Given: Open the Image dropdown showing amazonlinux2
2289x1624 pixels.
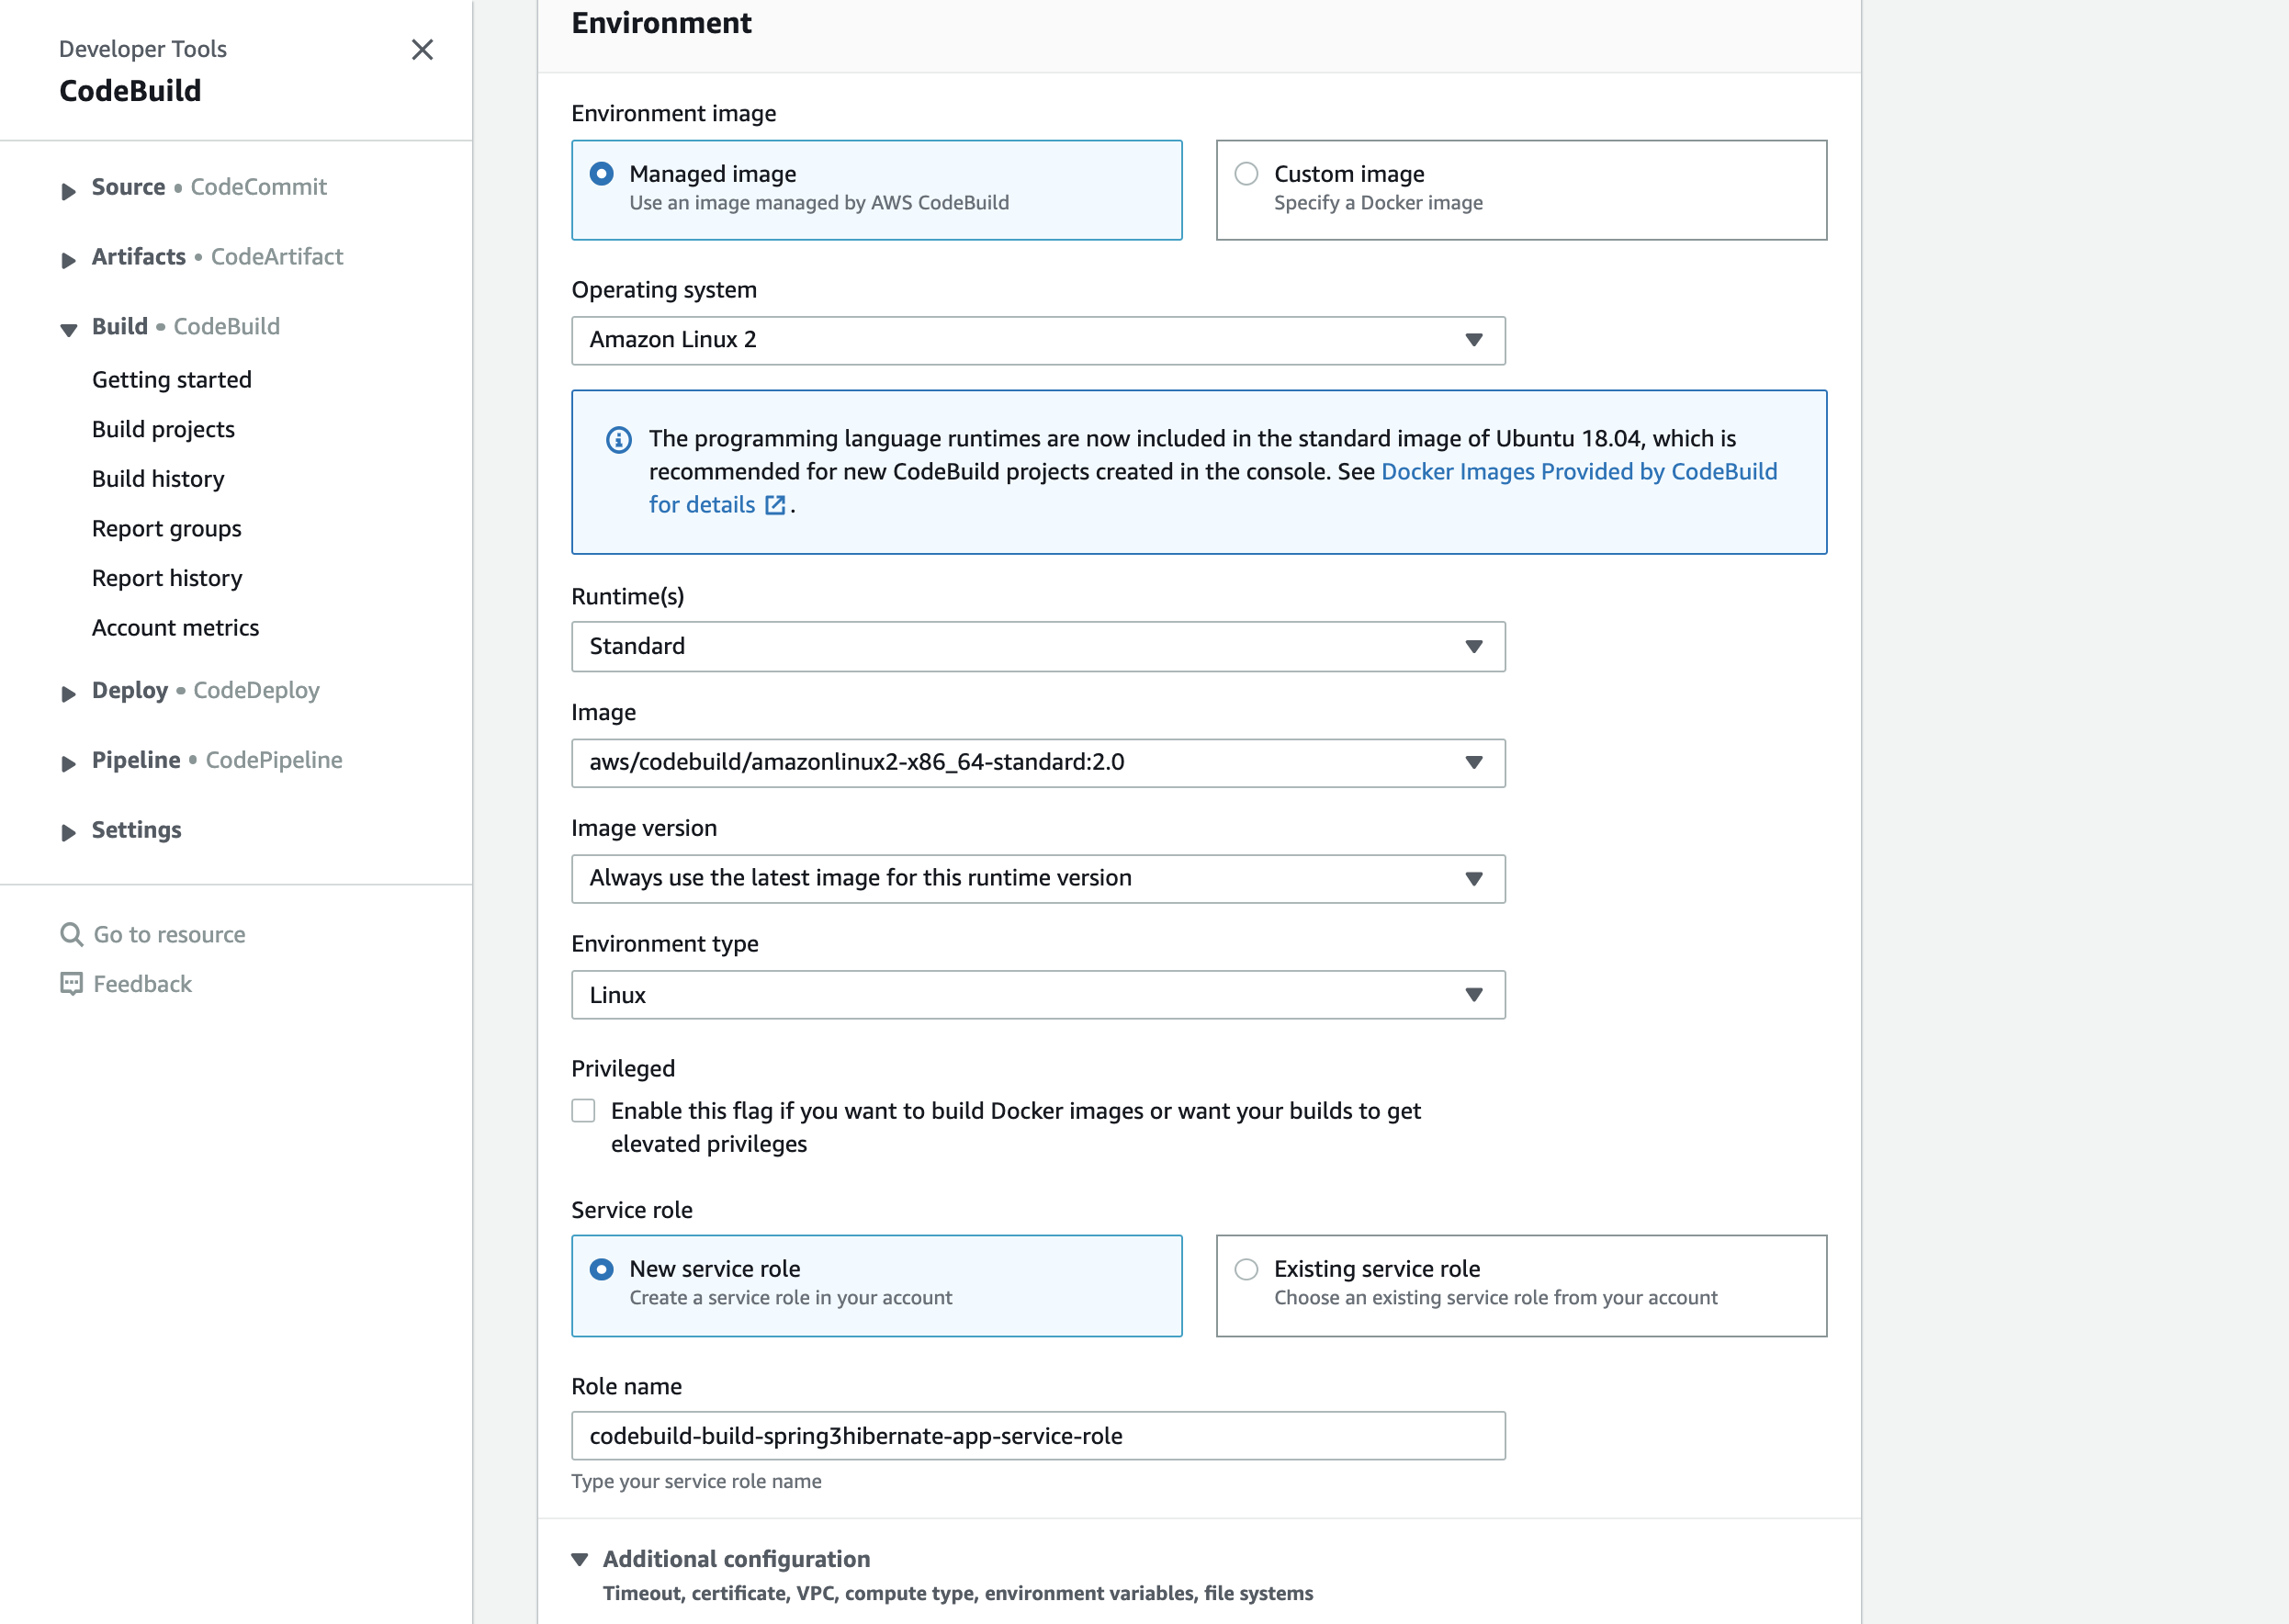Looking at the screenshot, I should 1038,763.
